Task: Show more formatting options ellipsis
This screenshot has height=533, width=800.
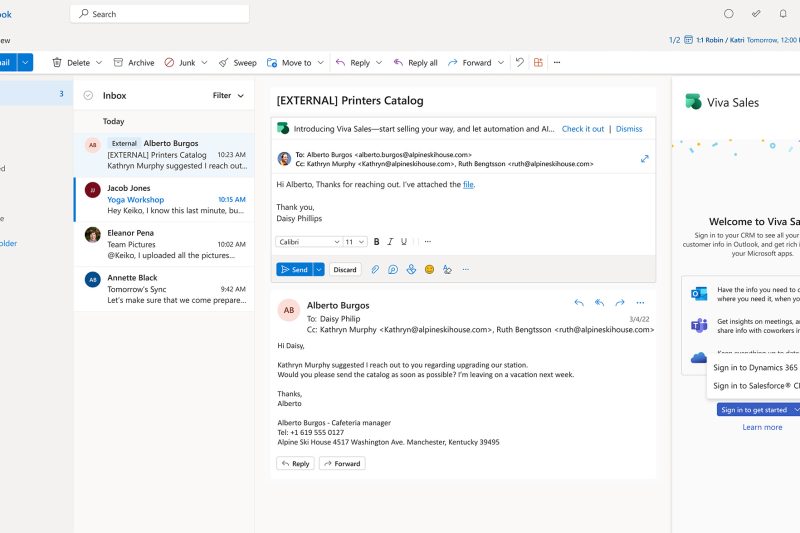Action: tap(428, 242)
